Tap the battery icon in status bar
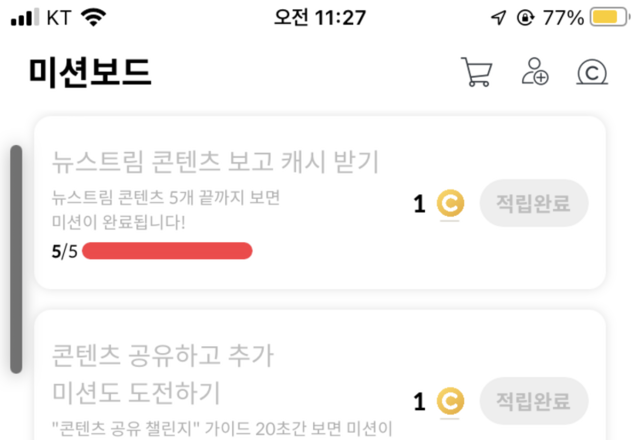Screen dimensions: 640x440 609,18
